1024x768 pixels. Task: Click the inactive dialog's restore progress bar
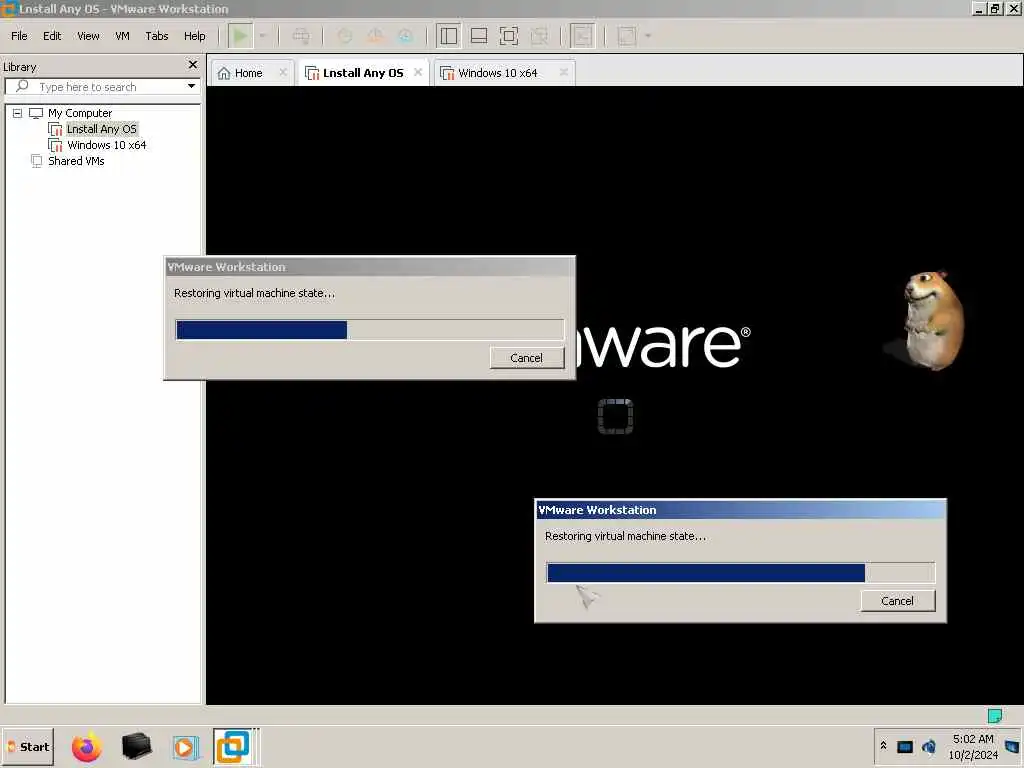[370, 330]
